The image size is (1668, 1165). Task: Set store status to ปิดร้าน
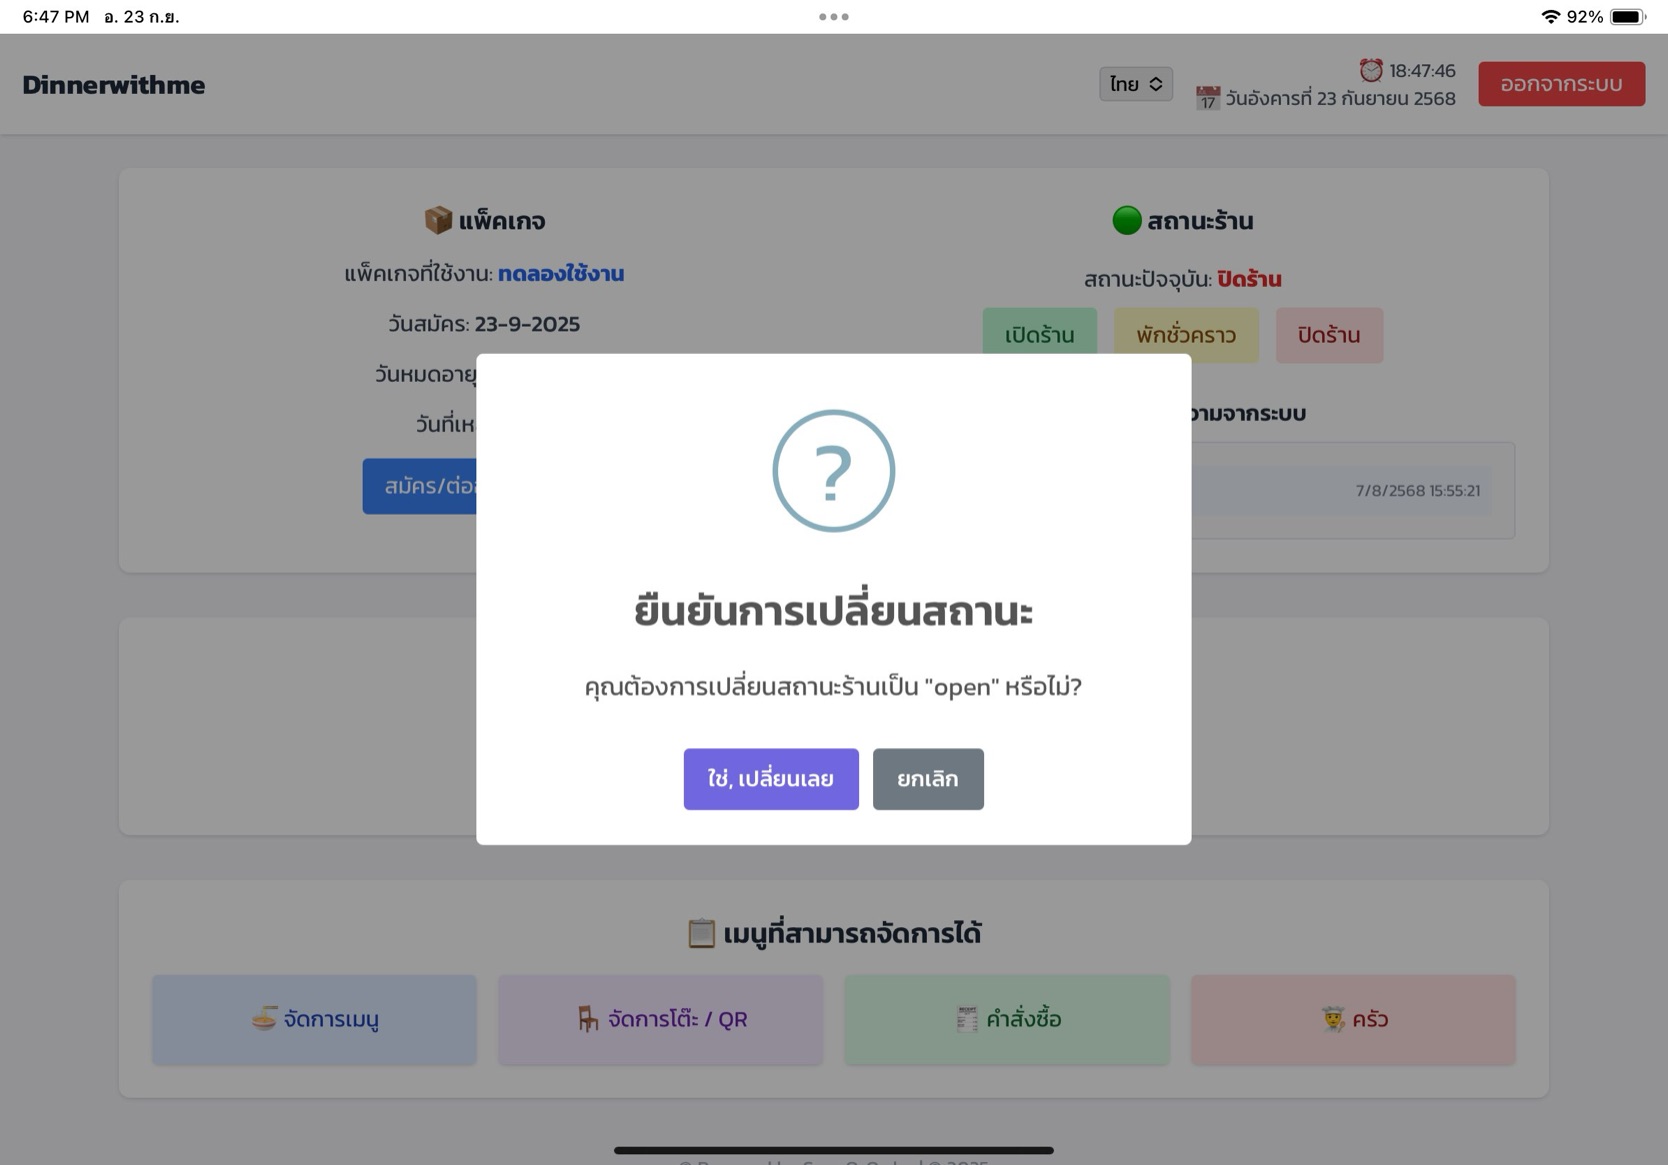click(x=1329, y=335)
